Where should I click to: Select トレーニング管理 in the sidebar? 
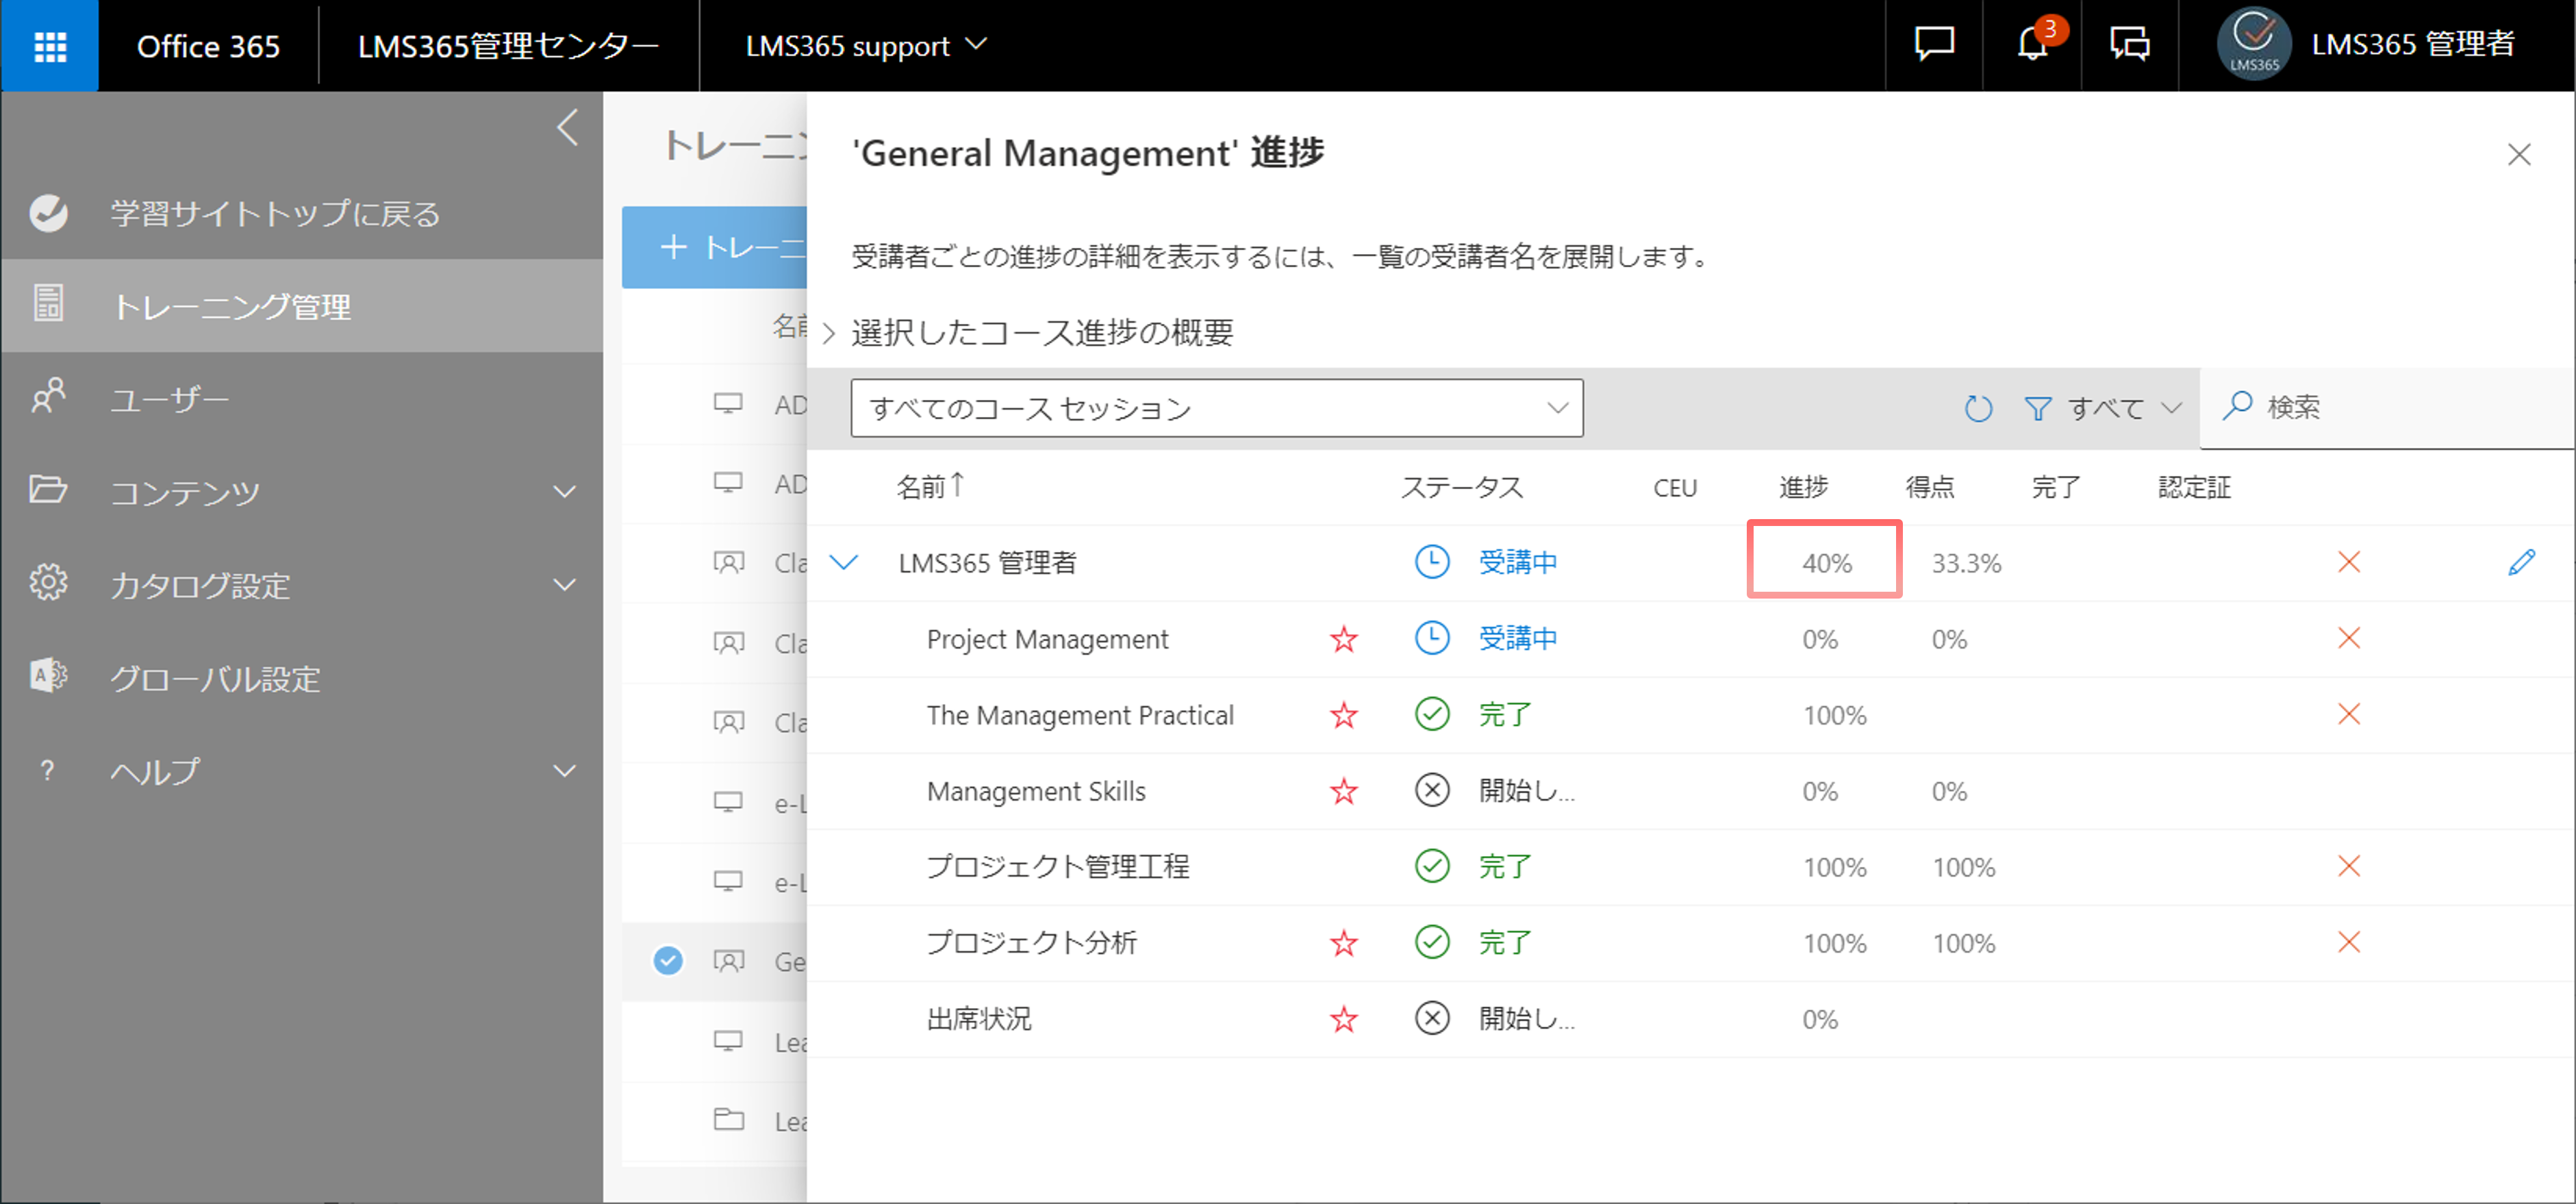click(302, 306)
